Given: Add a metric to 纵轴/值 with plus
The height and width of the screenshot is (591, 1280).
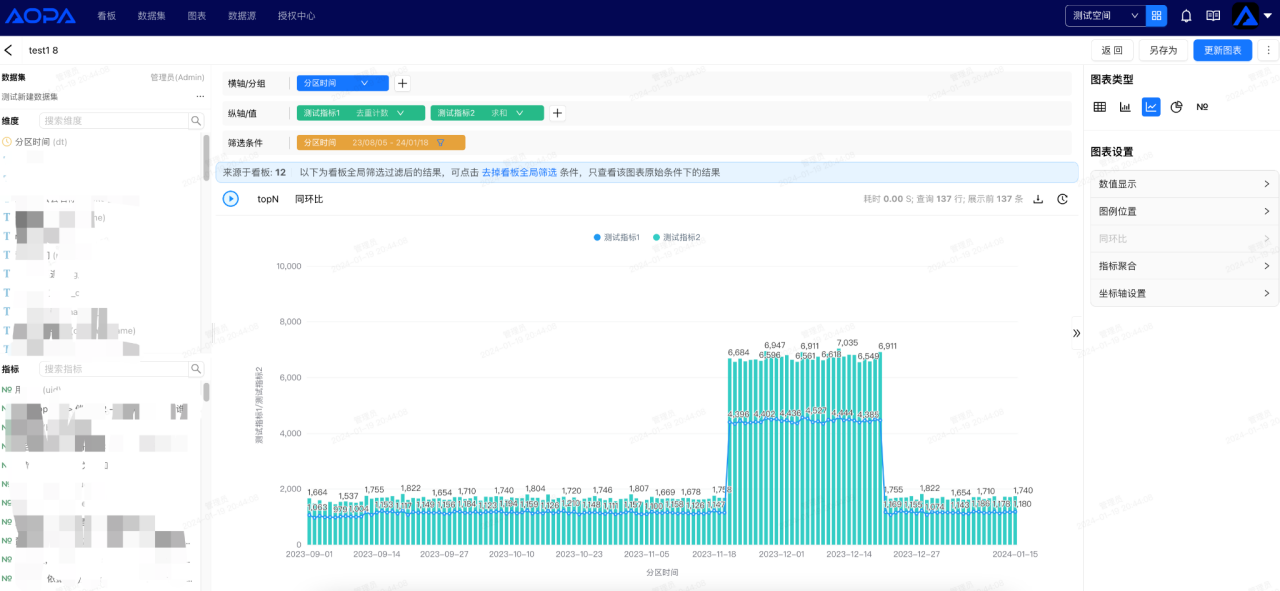Looking at the screenshot, I should [558, 113].
